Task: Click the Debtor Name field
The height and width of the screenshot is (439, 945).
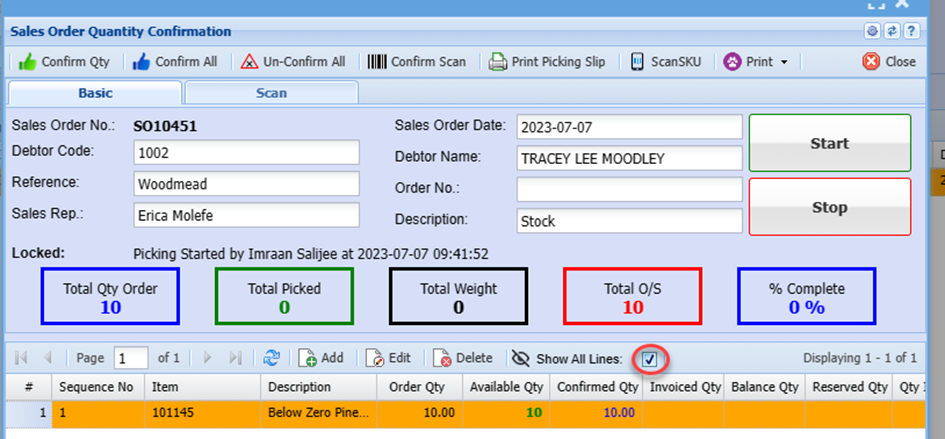Action: point(629,159)
